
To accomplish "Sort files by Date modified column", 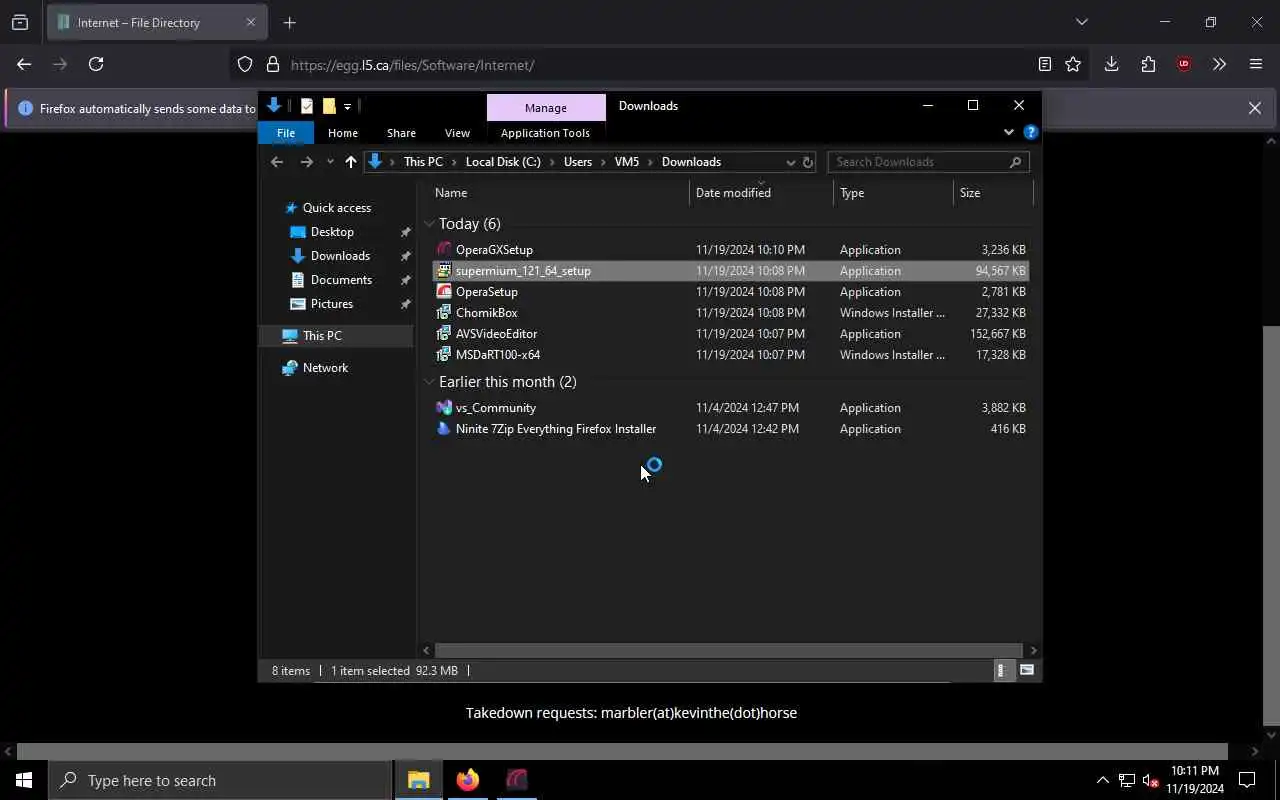I will [761, 193].
